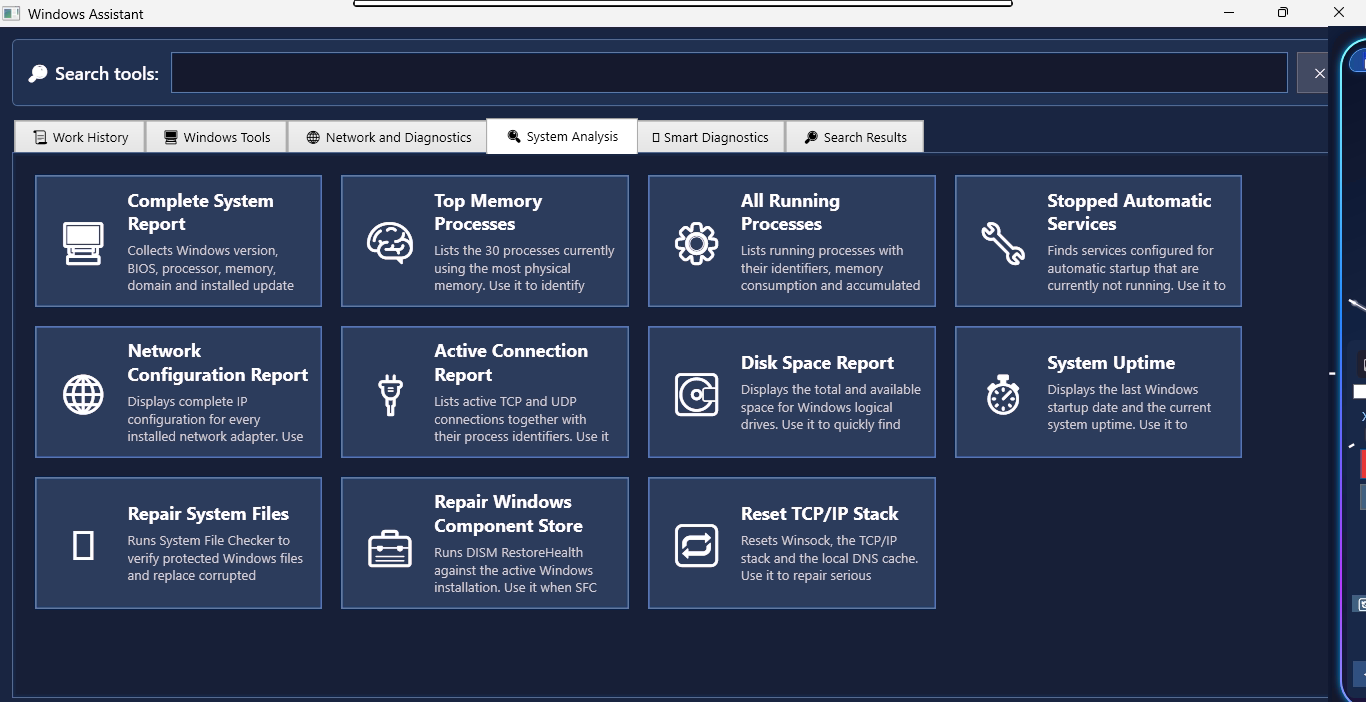Click the globe icon on Network Configuration Report
Viewport: 1366px width, 702px height.
coord(83,394)
